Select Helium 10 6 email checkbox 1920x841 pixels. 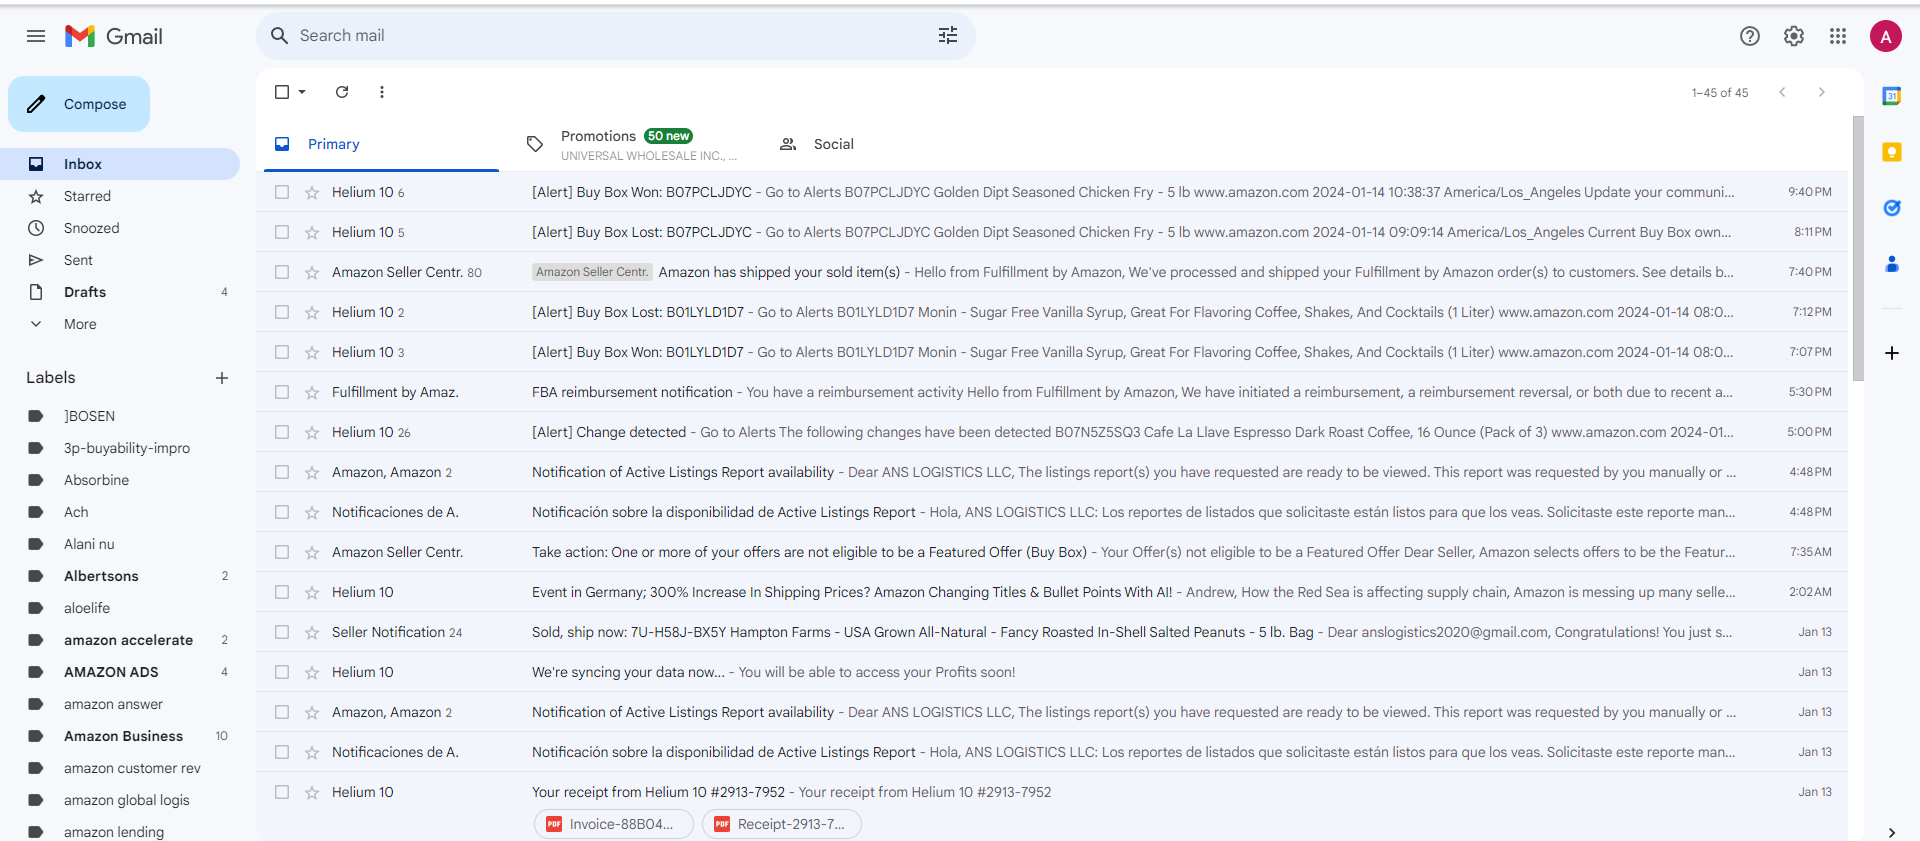coord(282,192)
